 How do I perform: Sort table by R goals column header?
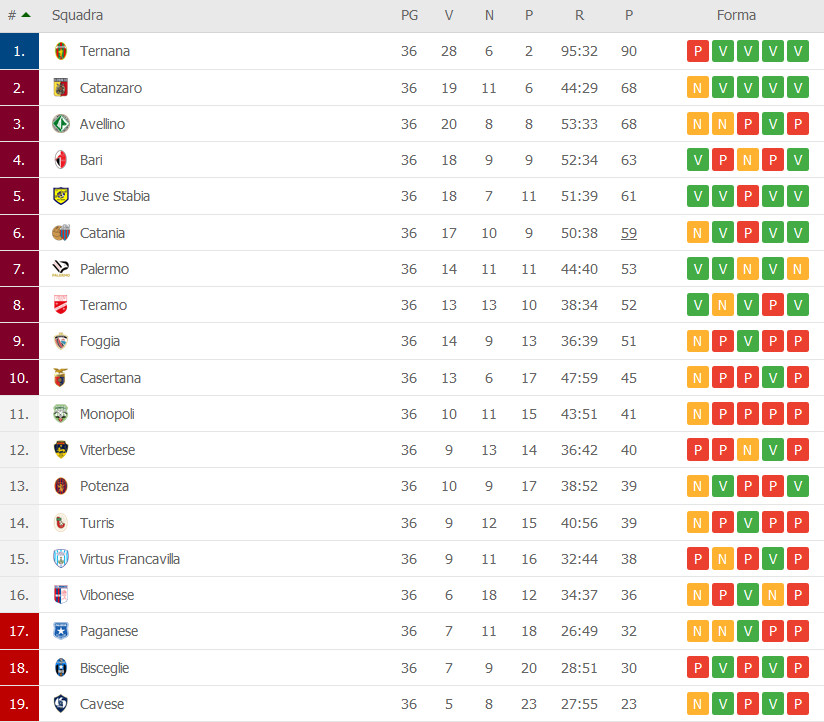point(579,15)
